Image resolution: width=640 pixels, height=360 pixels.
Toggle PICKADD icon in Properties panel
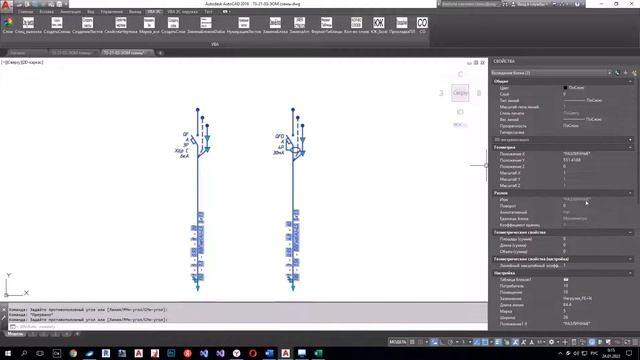[617, 73]
